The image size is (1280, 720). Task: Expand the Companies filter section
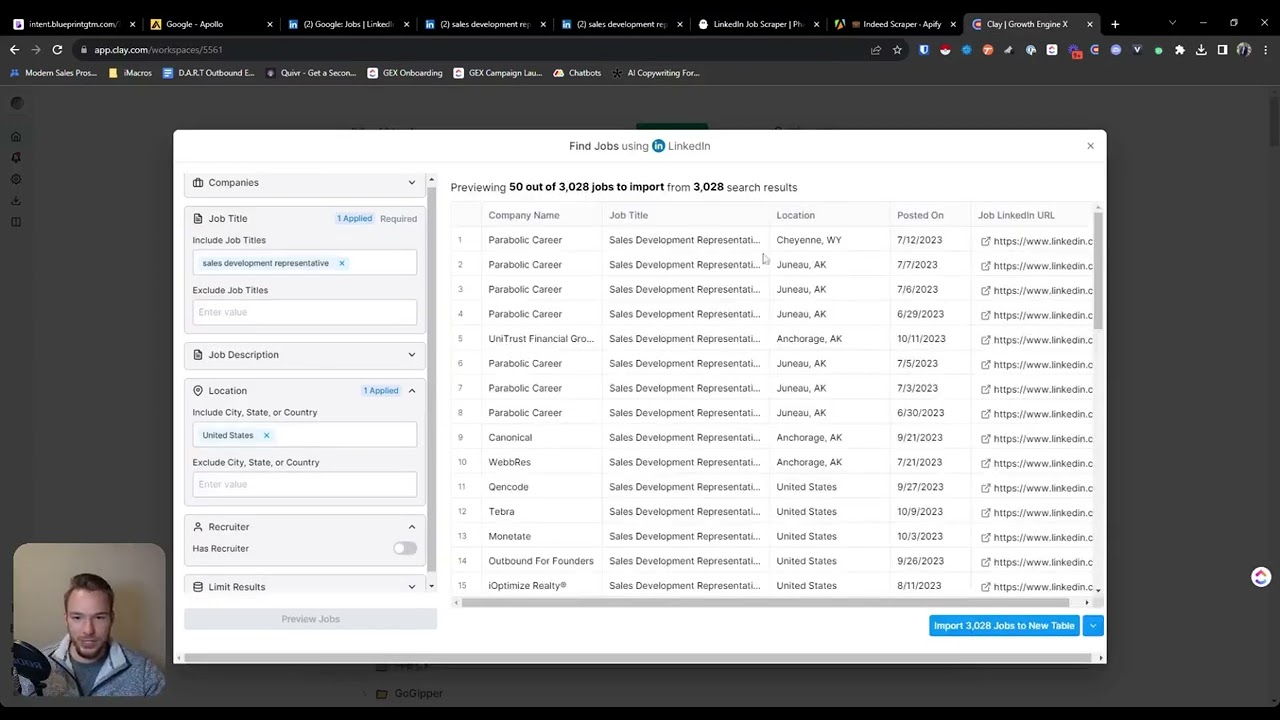[305, 183]
